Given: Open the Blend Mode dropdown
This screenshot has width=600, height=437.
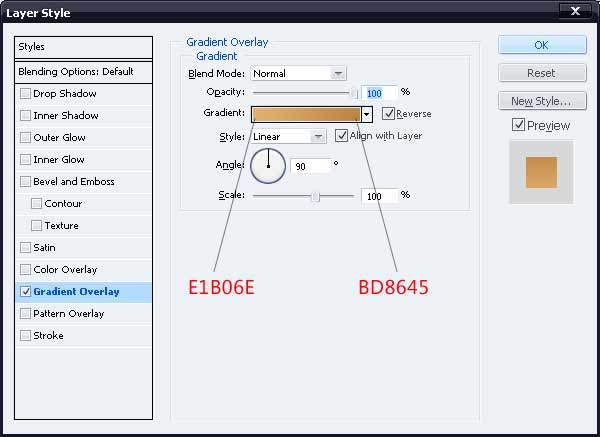Looking at the screenshot, I should pos(338,73).
